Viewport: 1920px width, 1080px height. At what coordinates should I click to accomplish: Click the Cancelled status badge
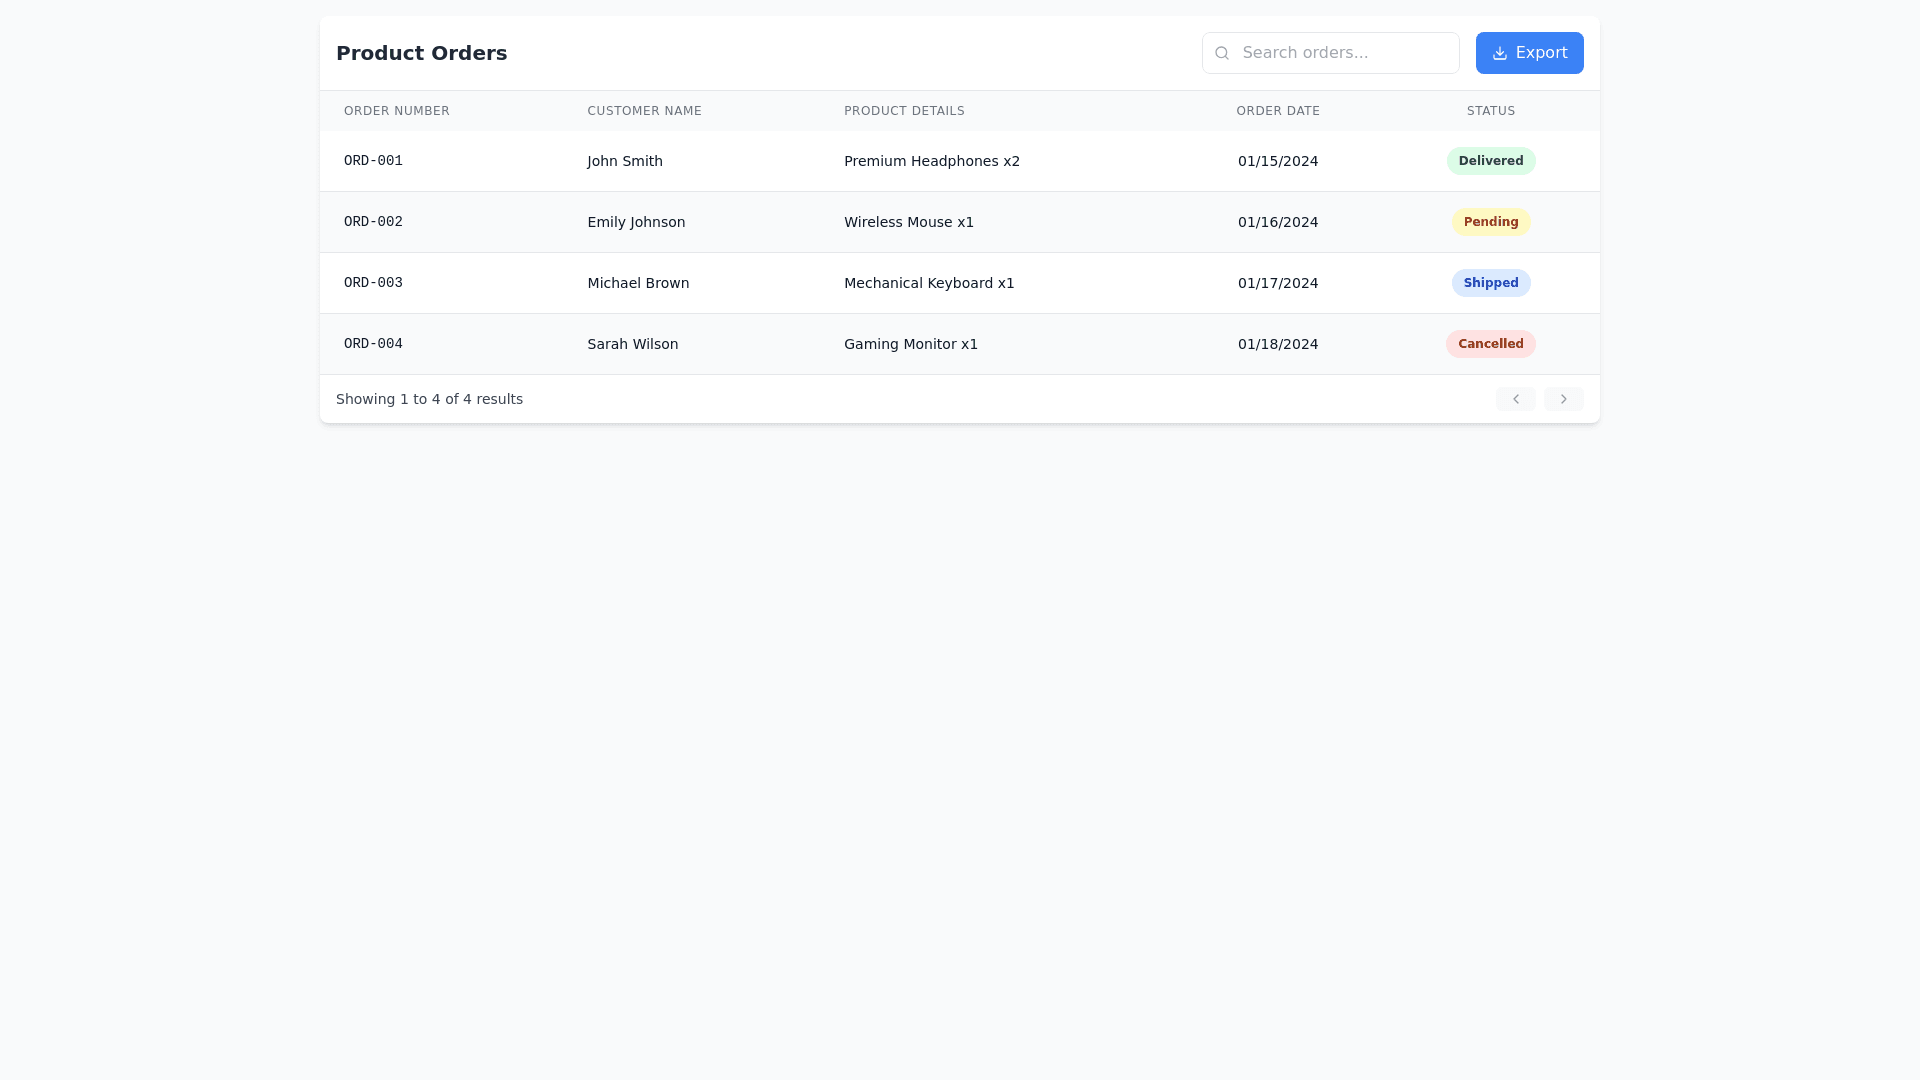[1490, 344]
